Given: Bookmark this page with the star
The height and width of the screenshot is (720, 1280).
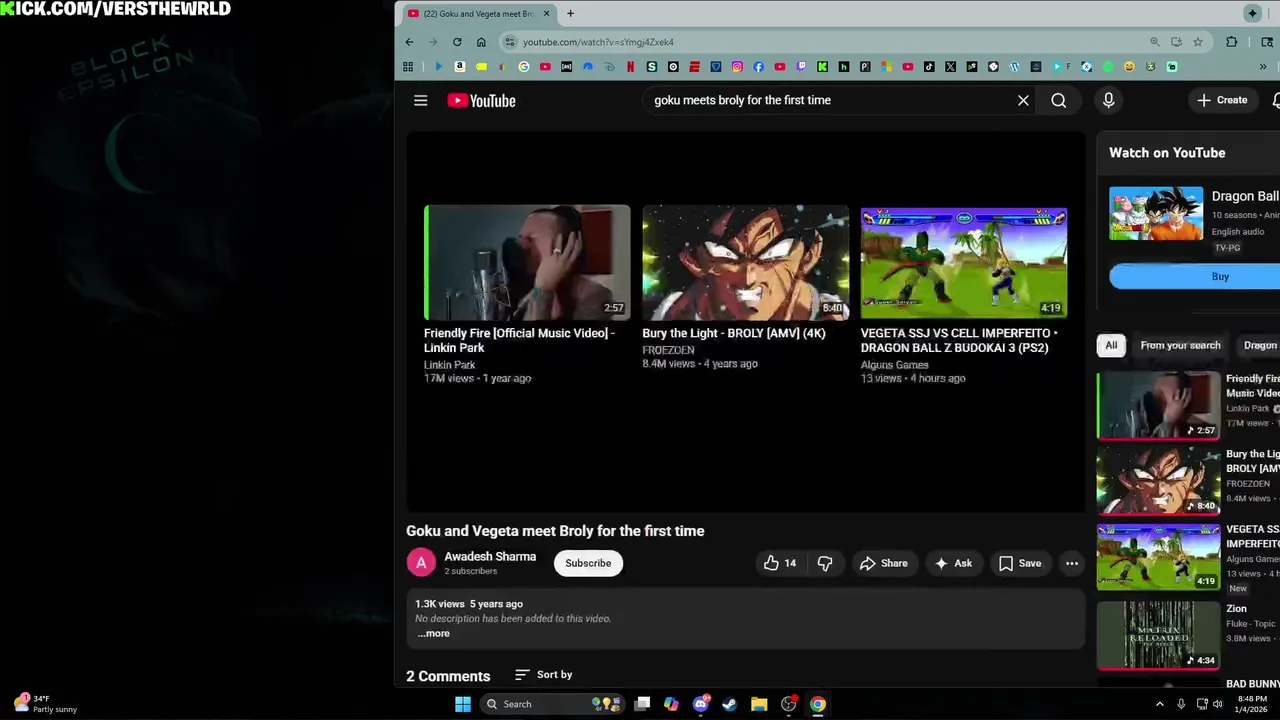Looking at the screenshot, I should click(1197, 42).
